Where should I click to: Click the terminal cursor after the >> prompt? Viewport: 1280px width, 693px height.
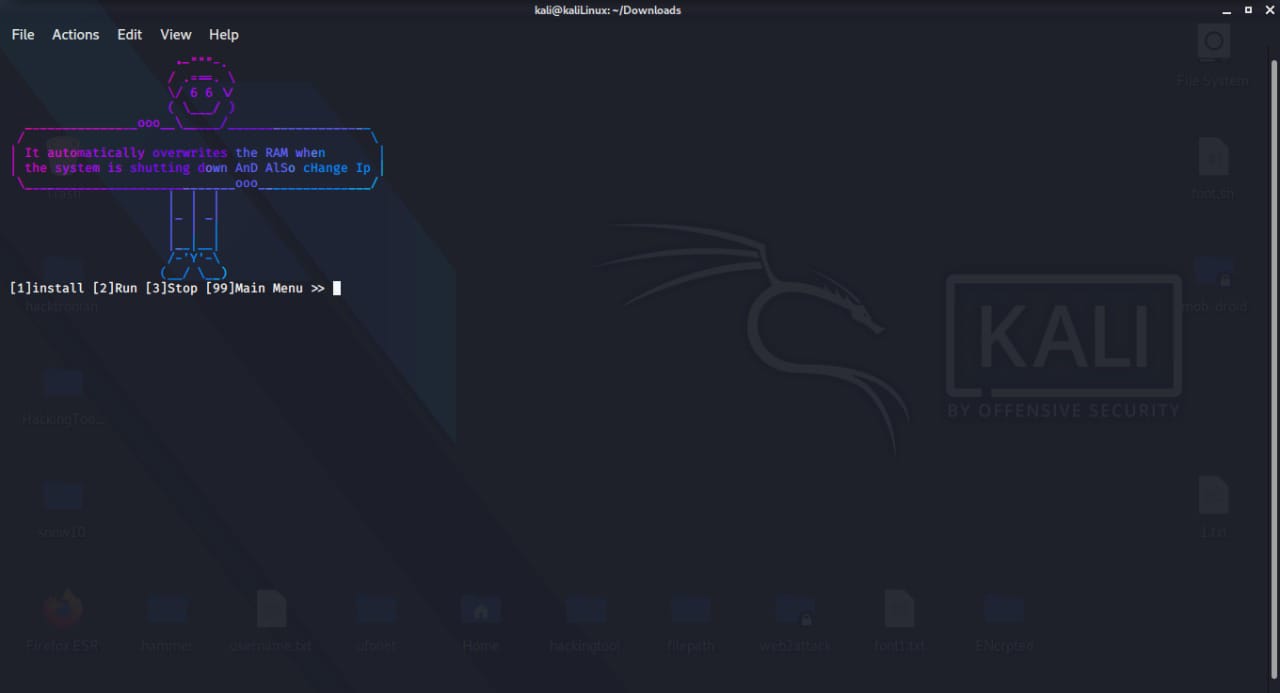(x=337, y=288)
